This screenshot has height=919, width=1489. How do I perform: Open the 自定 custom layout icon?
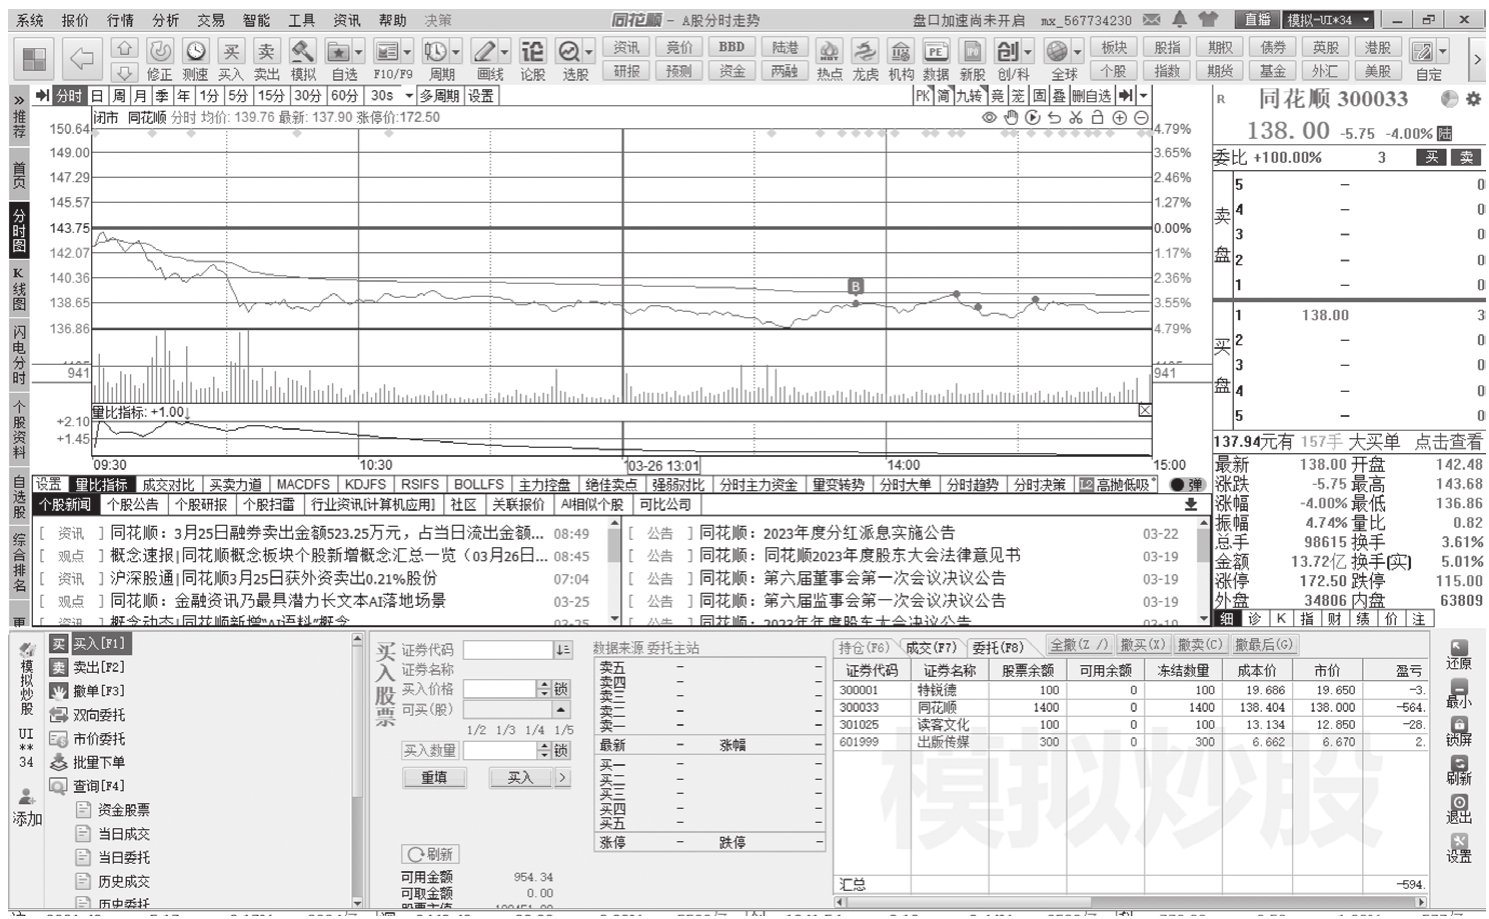[1422, 51]
